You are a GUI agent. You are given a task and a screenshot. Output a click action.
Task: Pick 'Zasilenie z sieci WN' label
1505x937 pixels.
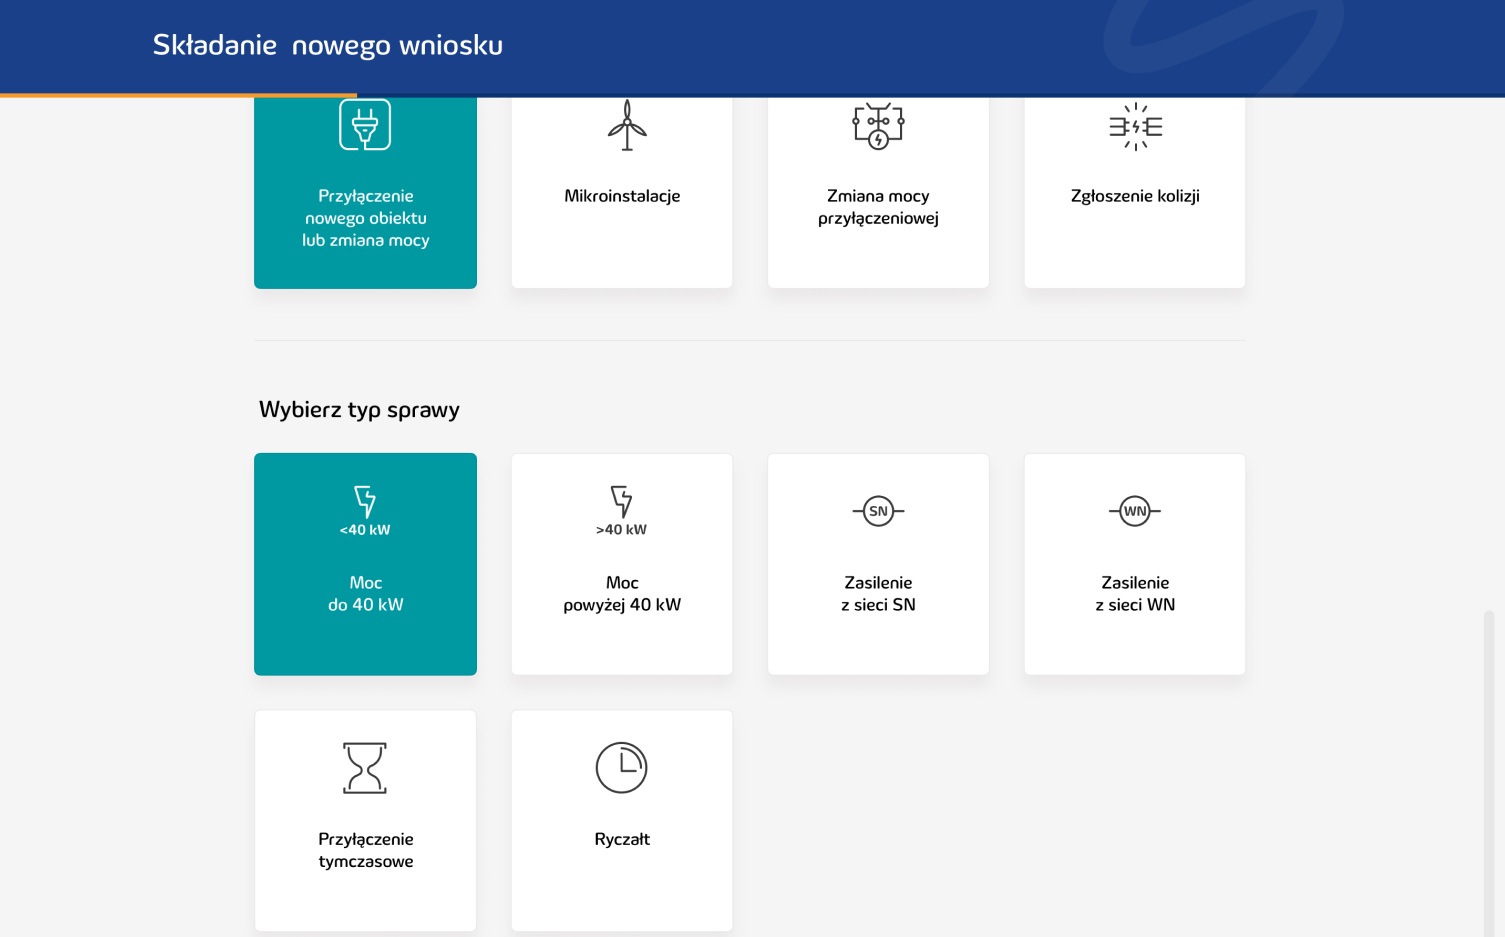click(x=1135, y=594)
